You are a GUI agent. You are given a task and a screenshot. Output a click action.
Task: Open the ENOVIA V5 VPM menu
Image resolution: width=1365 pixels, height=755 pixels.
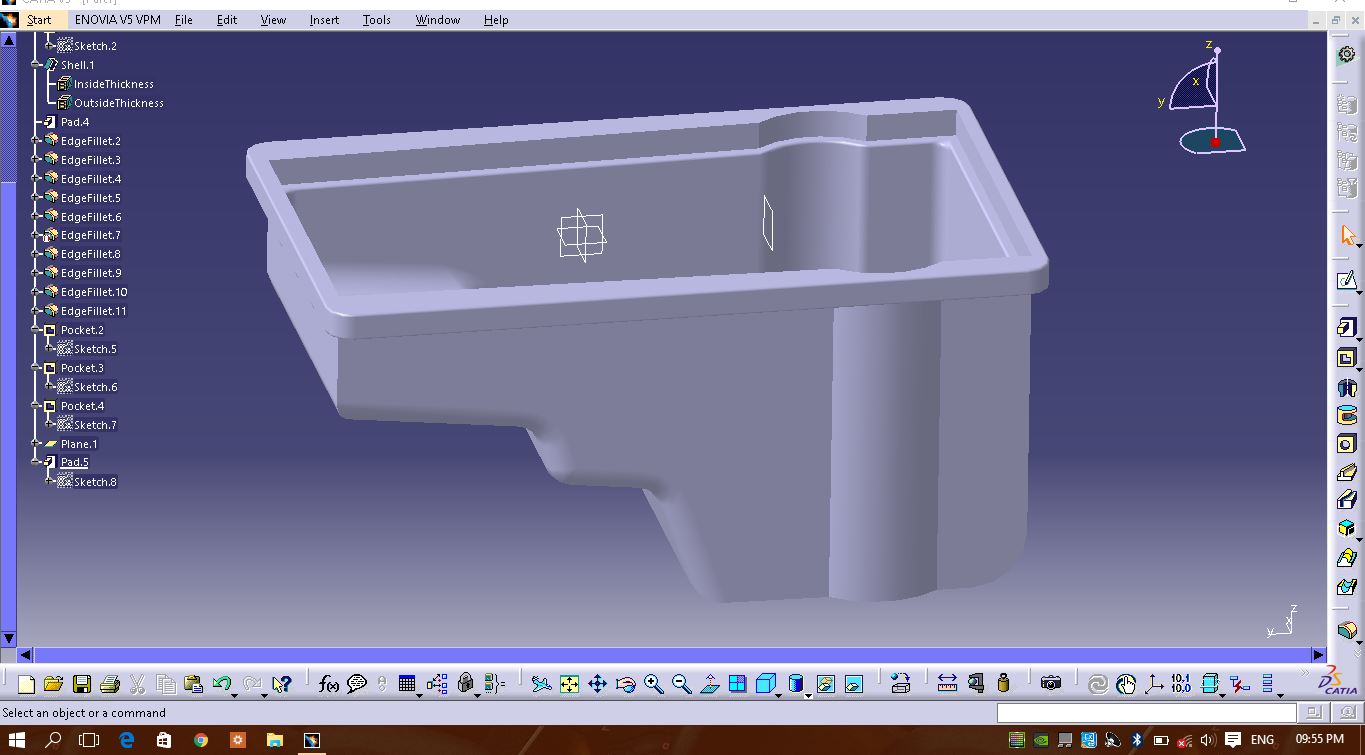(117, 20)
